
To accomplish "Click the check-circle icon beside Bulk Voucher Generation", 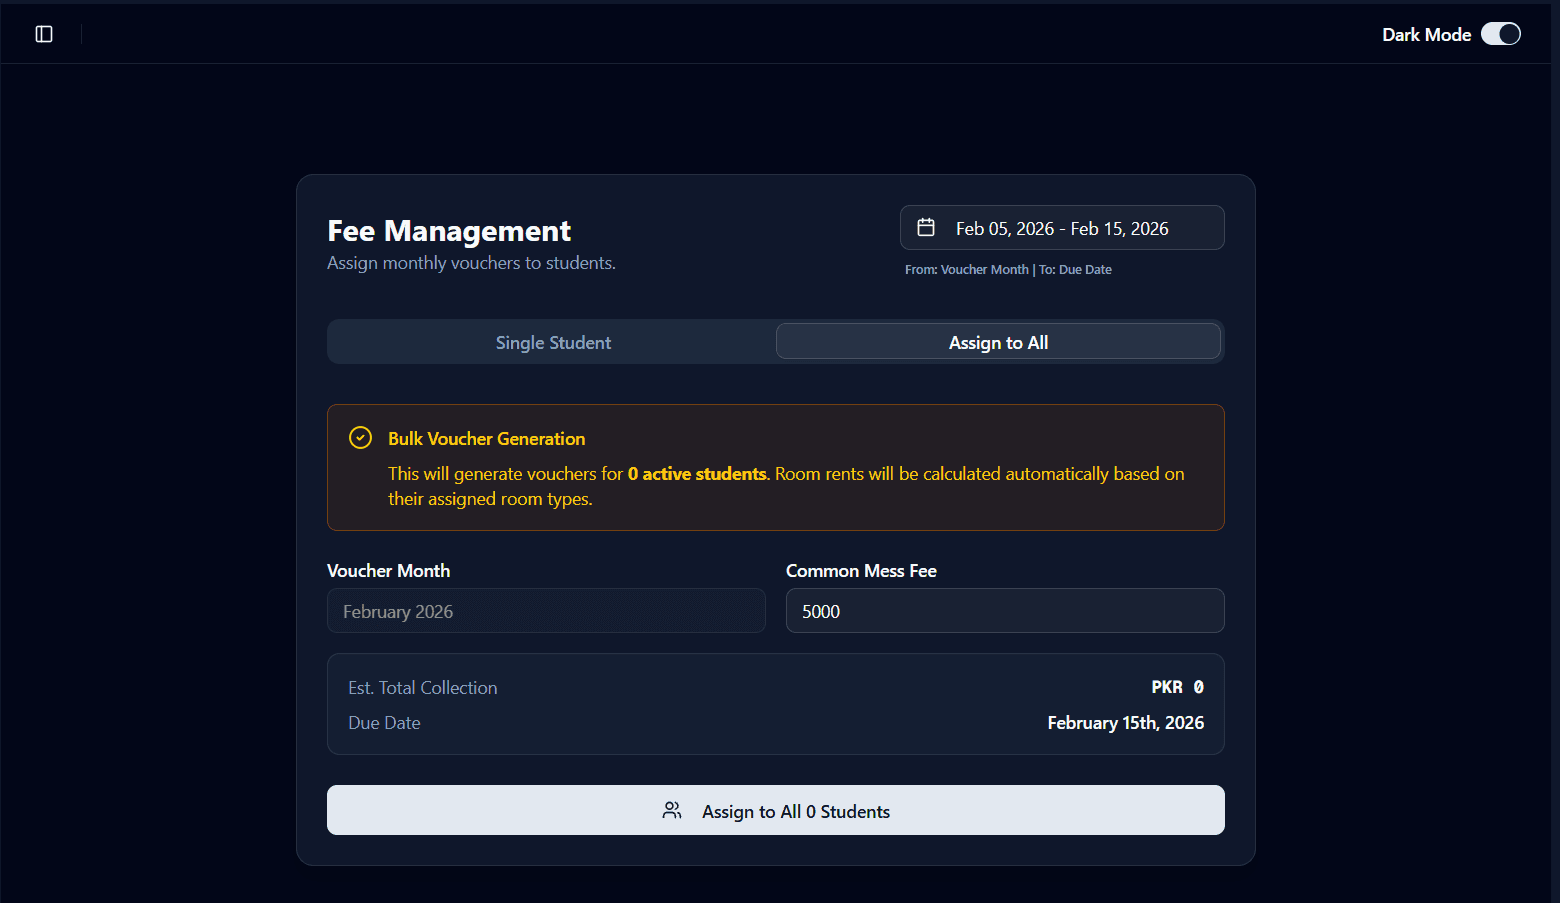I will pos(360,438).
